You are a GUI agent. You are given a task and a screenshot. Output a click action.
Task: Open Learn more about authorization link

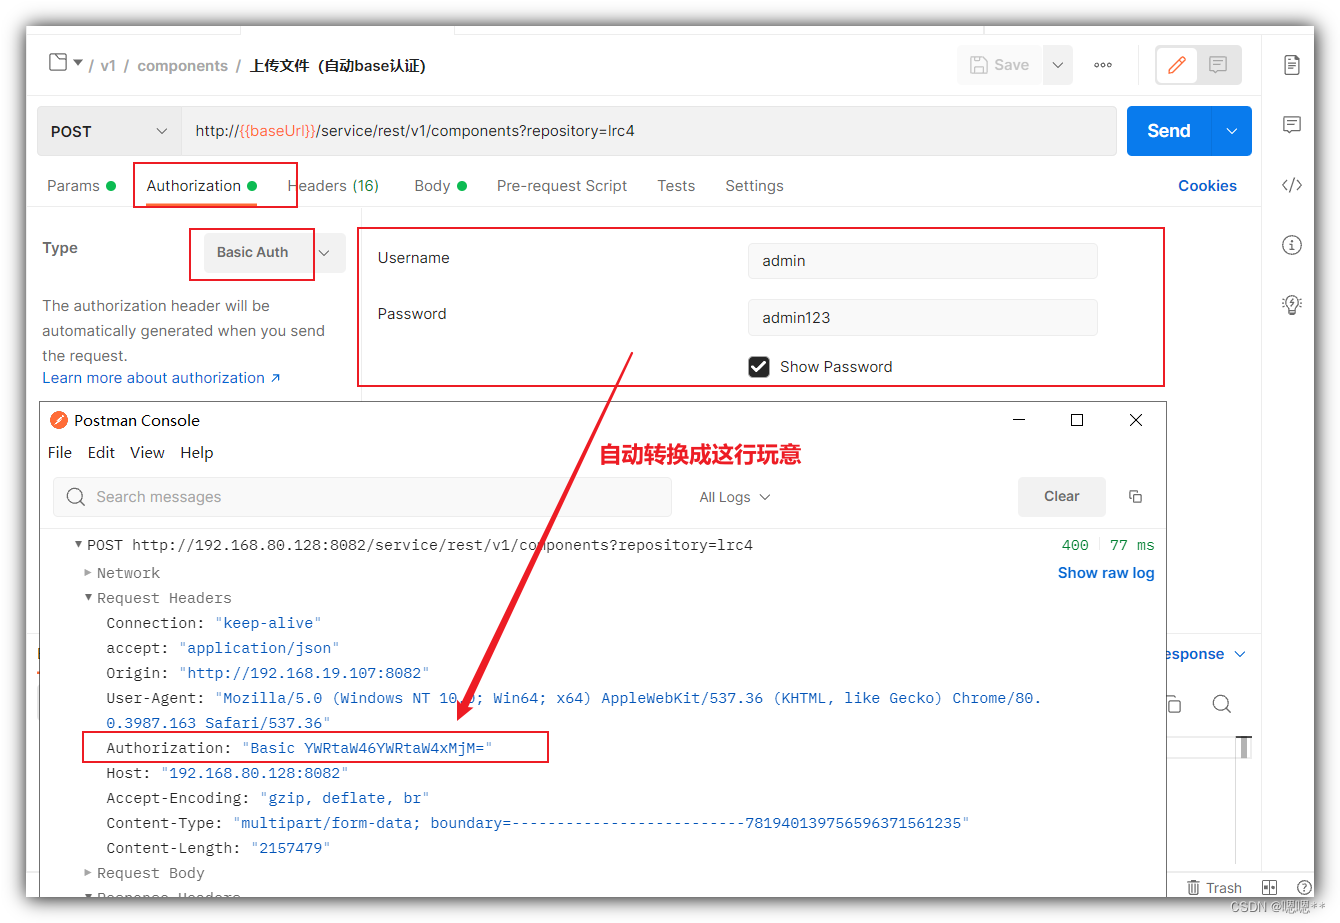point(161,378)
